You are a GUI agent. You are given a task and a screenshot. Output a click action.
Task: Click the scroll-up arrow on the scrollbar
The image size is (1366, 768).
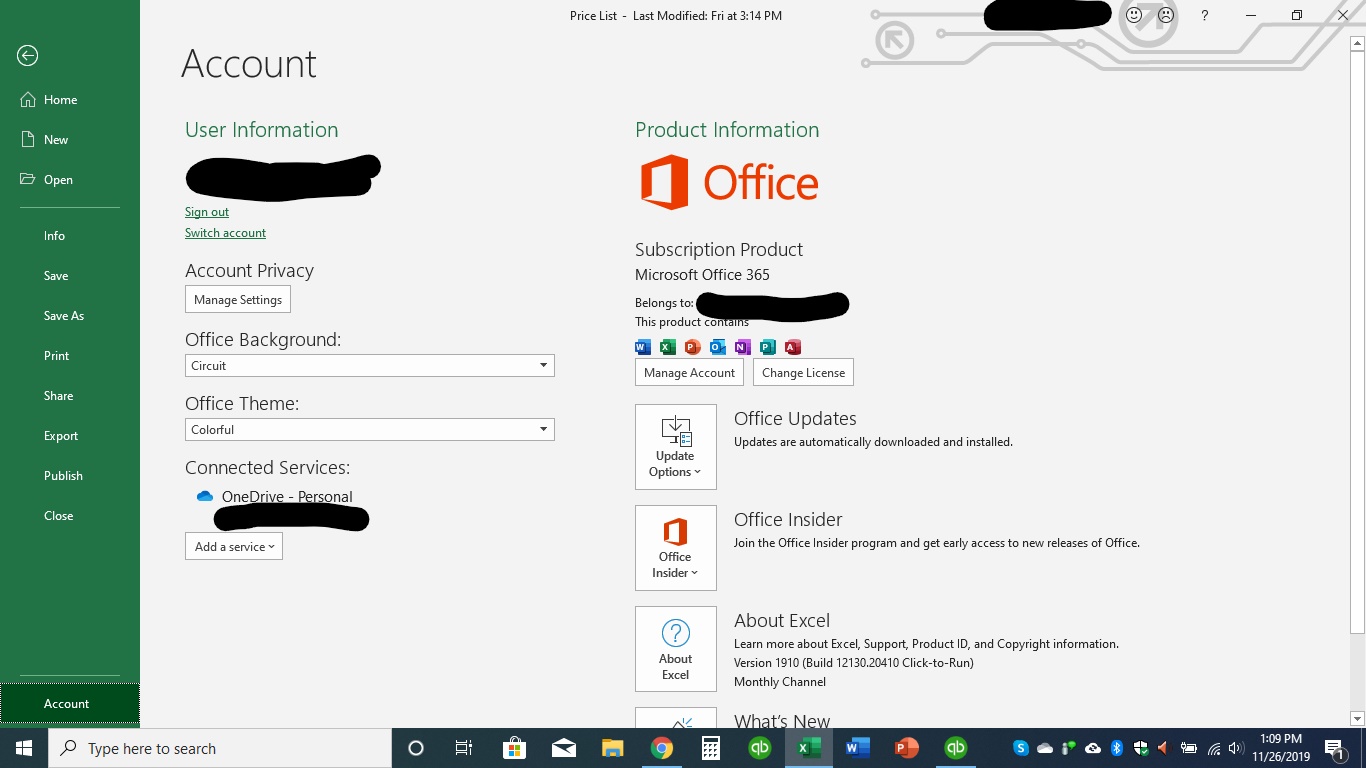click(1357, 43)
